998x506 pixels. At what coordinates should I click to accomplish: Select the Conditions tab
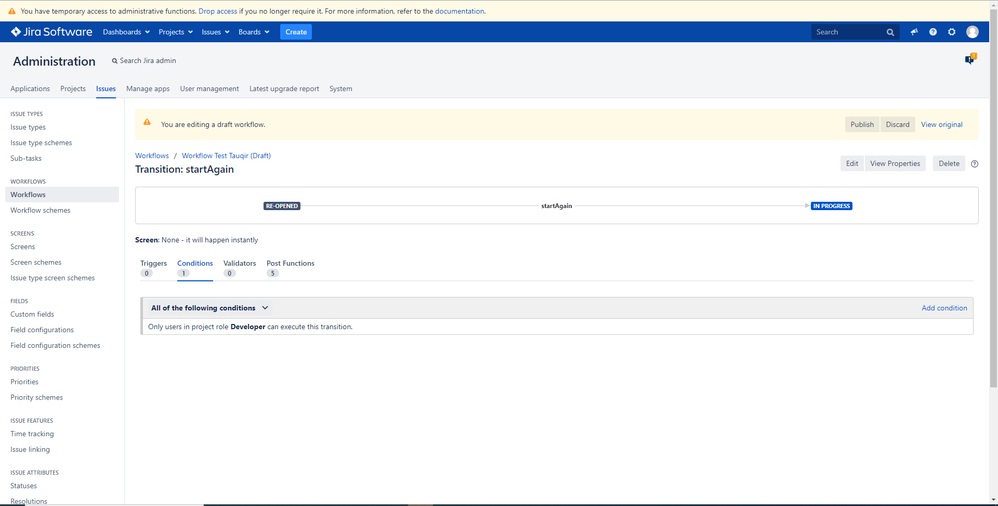195,268
